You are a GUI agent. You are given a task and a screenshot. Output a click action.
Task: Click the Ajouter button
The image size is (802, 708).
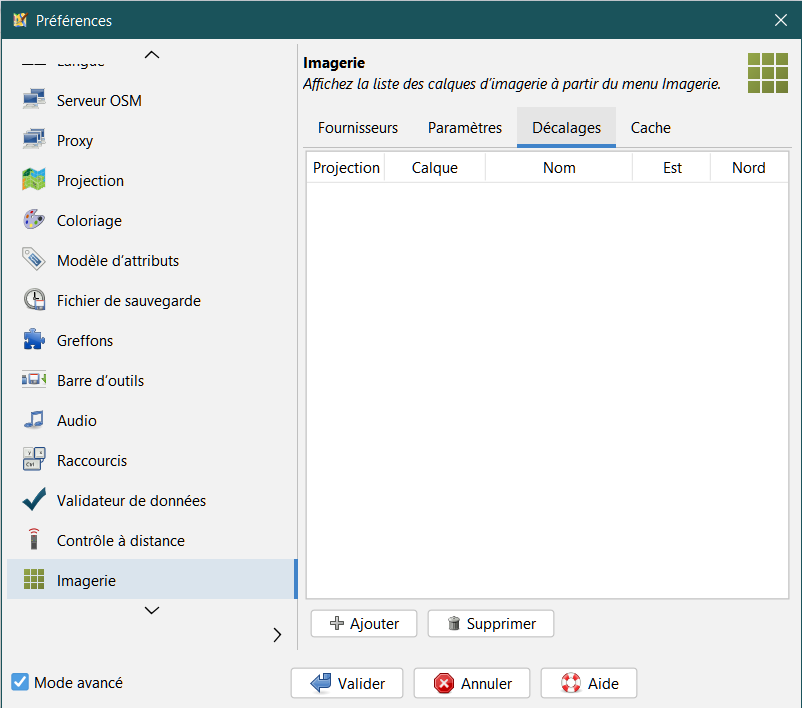pos(364,624)
